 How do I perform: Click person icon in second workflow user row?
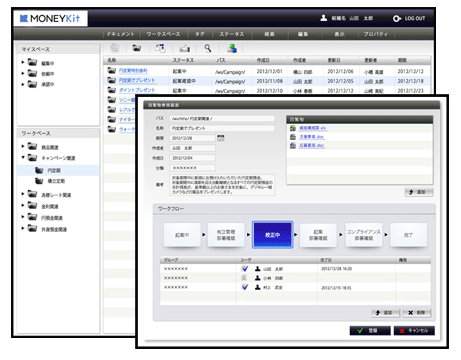(x=257, y=278)
